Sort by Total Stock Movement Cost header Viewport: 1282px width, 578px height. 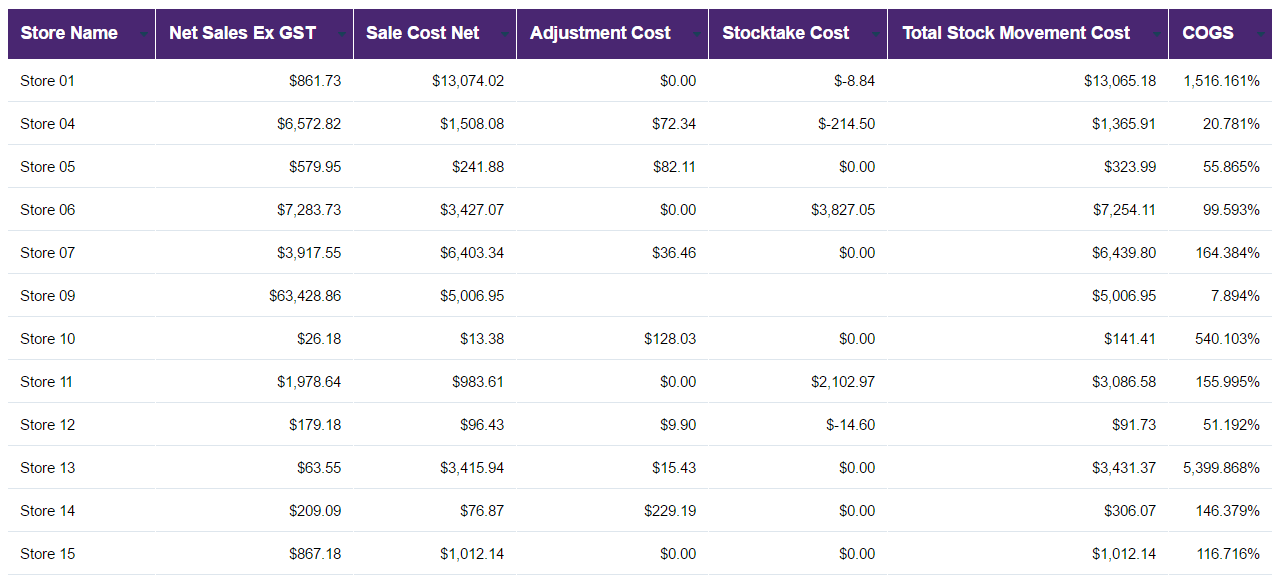[1016, 33]
